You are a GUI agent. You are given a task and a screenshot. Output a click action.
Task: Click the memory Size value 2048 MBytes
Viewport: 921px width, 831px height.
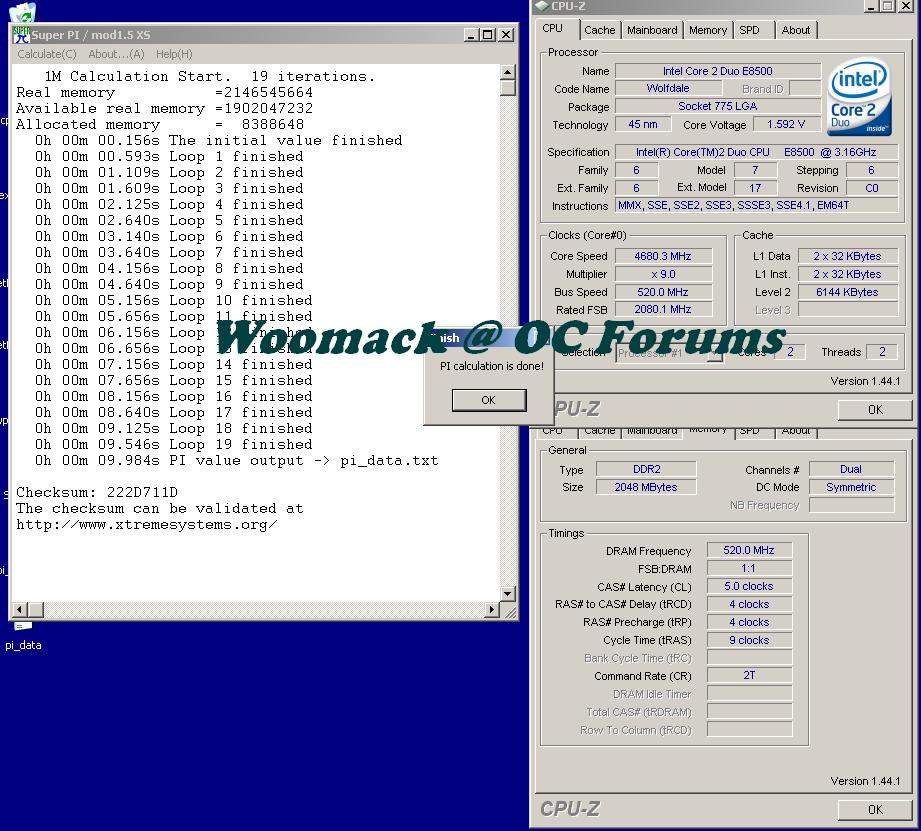646,487
